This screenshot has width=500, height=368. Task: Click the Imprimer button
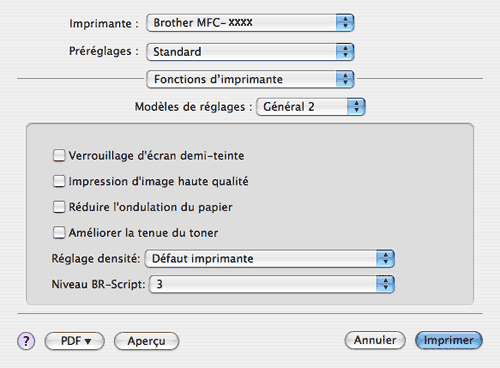coord(449,340)
